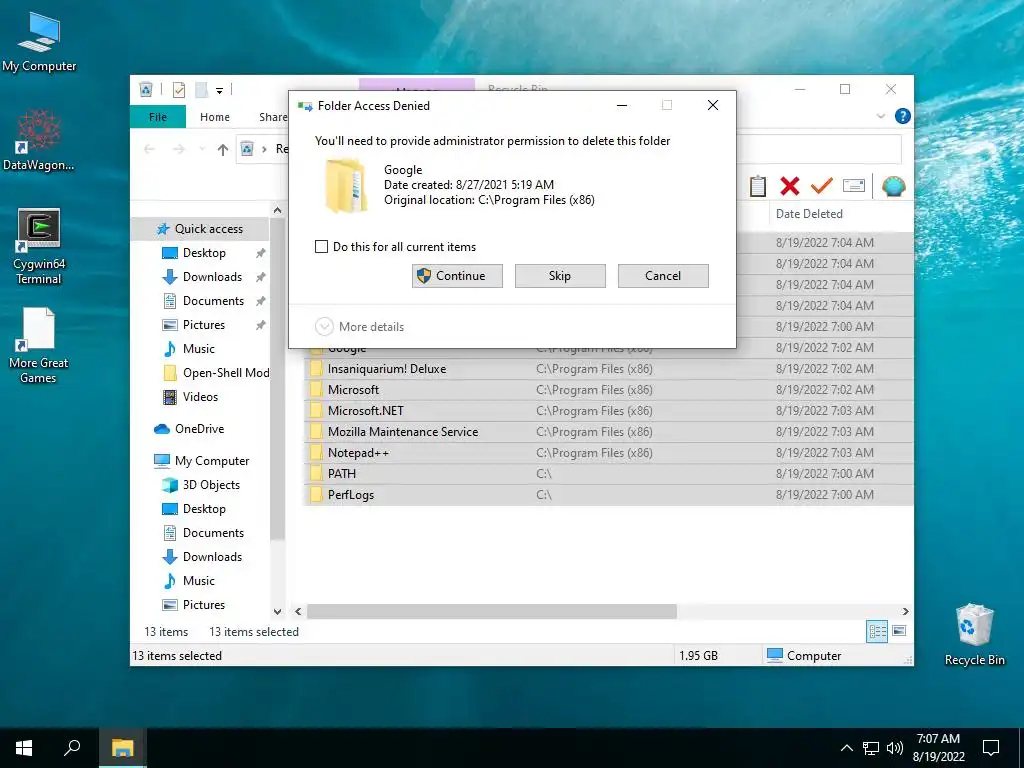The height and width of the screenshot is (768, 1024).
Task: Open Pictures under Quick access
Action: pyautogui.click(x=204, y=325)
